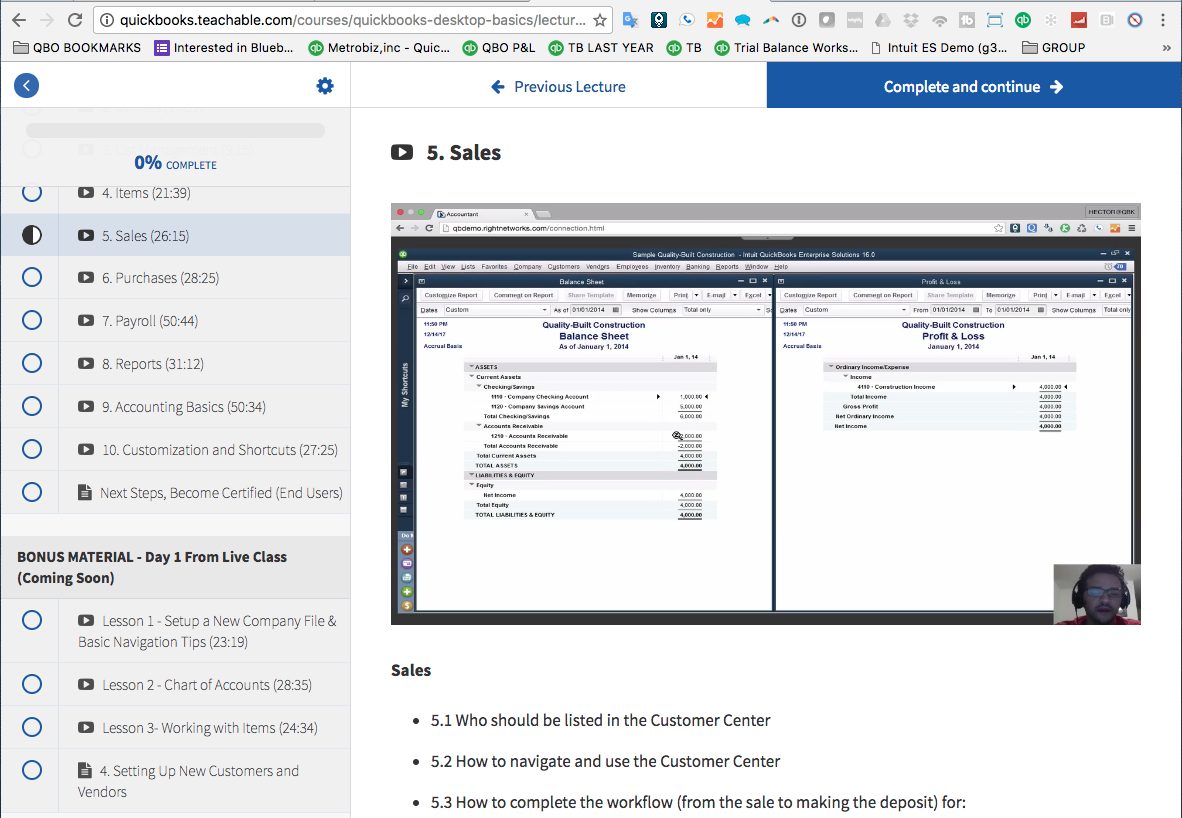Toggle completion circle for Lesson 2 - Chart of Accounts
The height and width of the screenshot is (818, 1182).
[32, 685]
